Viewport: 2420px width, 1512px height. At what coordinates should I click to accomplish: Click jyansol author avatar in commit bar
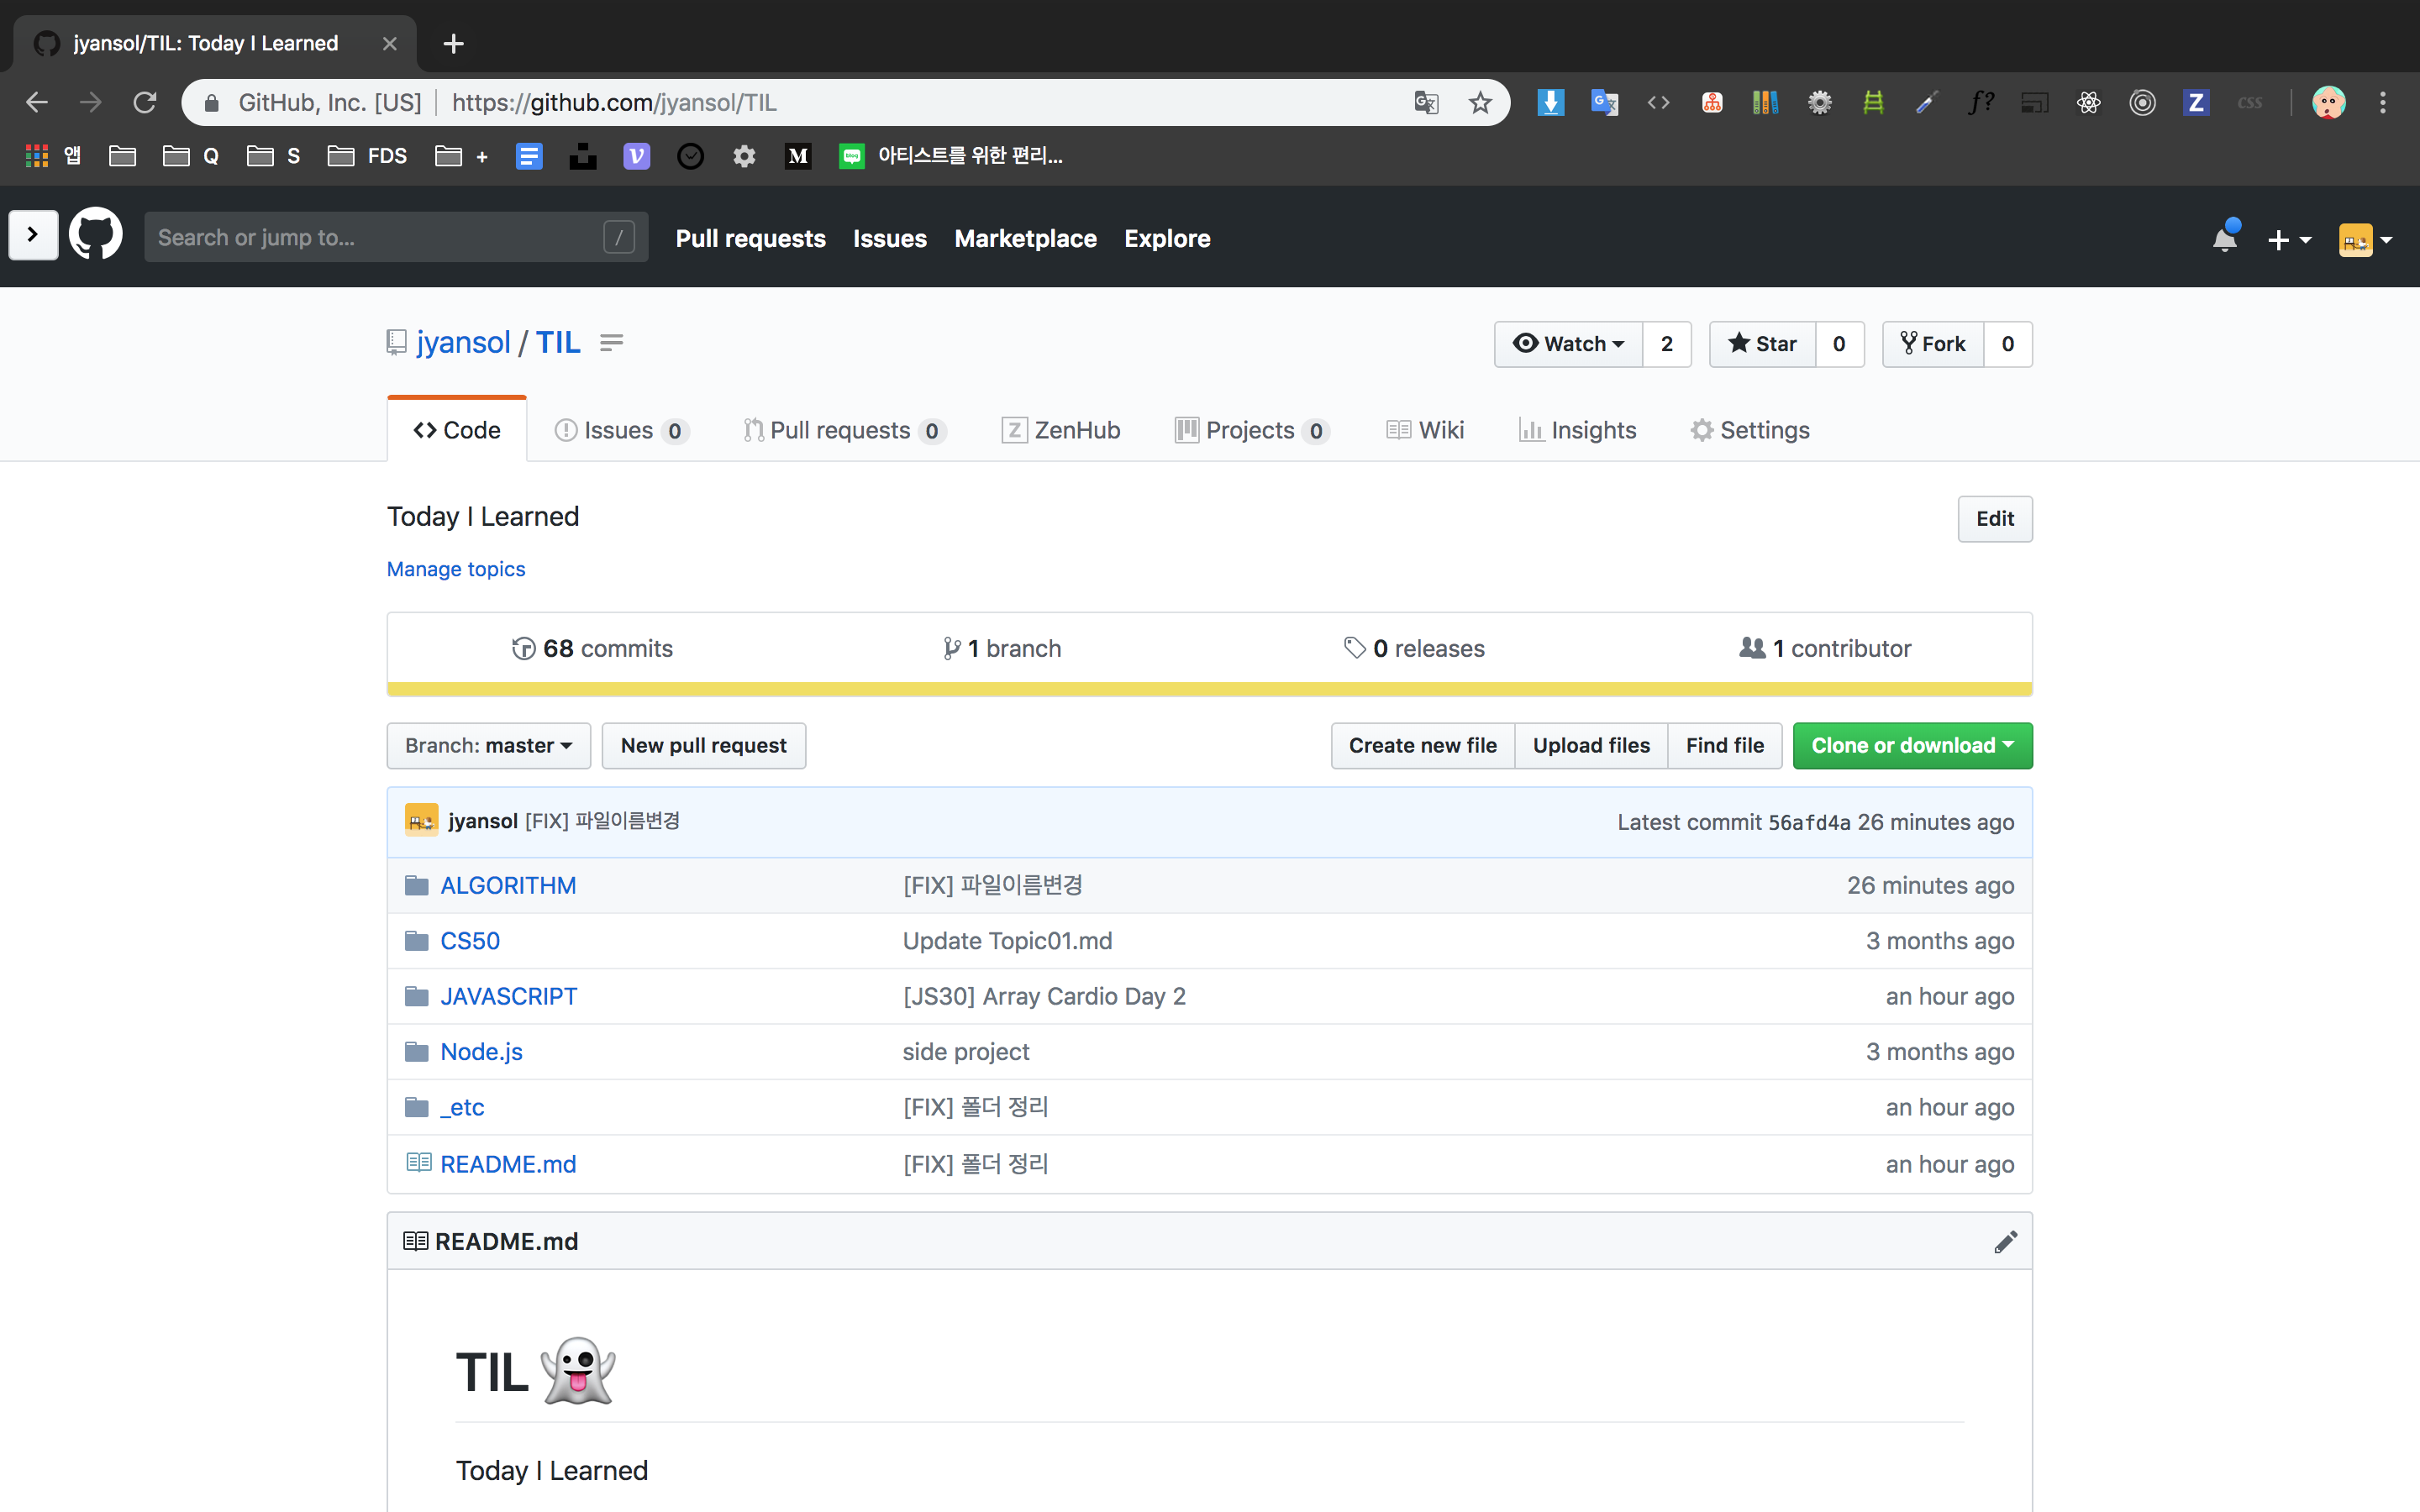(421, 821)
